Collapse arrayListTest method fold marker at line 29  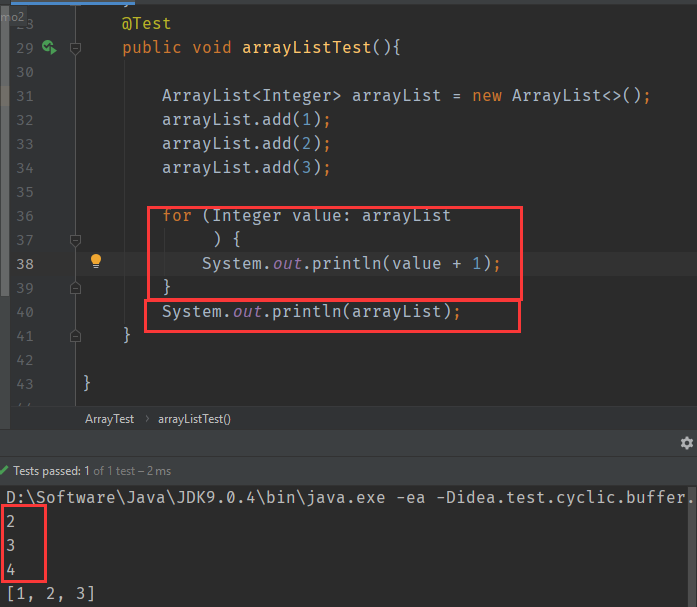(76, 48)
